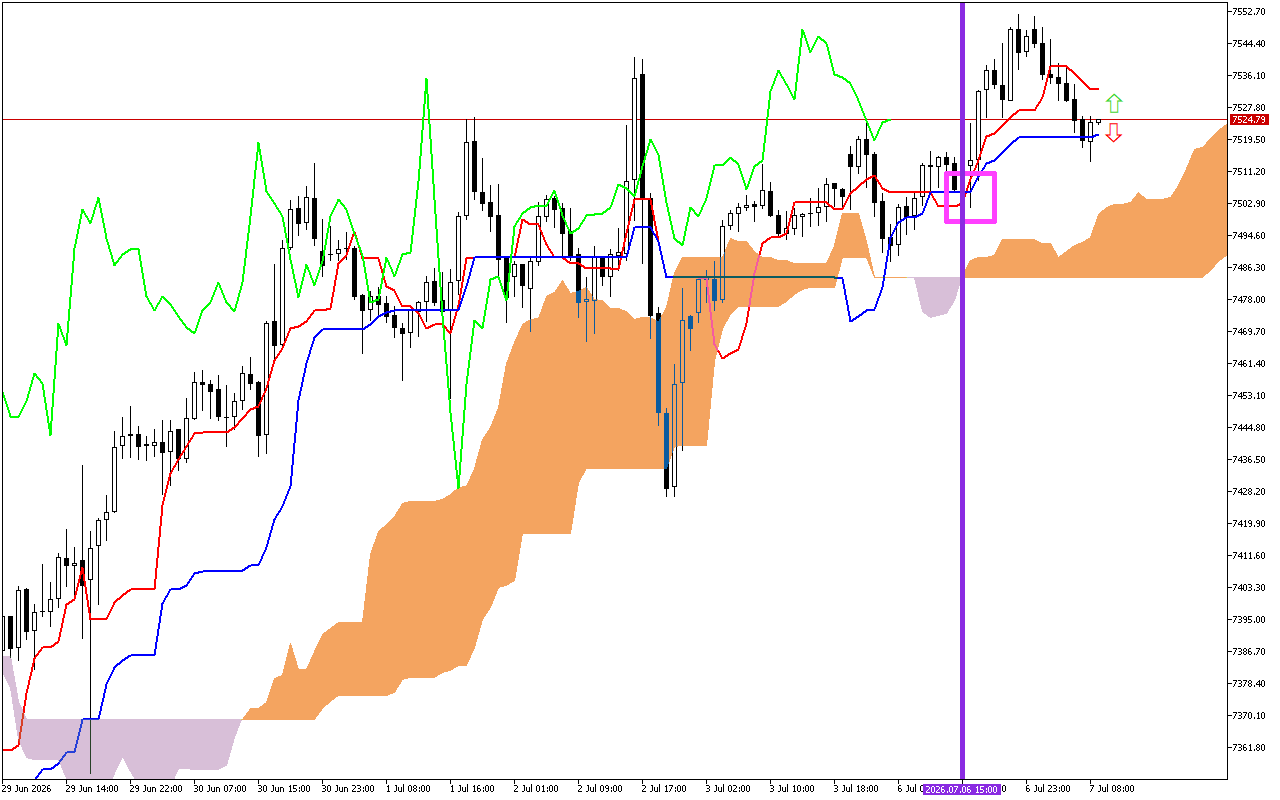Click the 1 Jul 08:00 time label
Image resolution: width=1280 pixels, height=800 pixels.
tap(407, 788)
